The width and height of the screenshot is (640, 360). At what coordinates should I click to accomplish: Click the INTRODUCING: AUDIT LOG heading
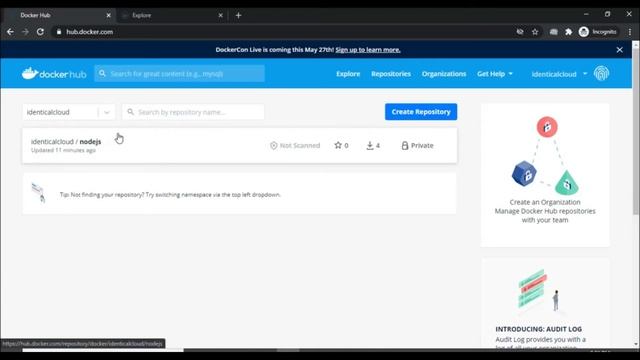click(x=539, y=329)
